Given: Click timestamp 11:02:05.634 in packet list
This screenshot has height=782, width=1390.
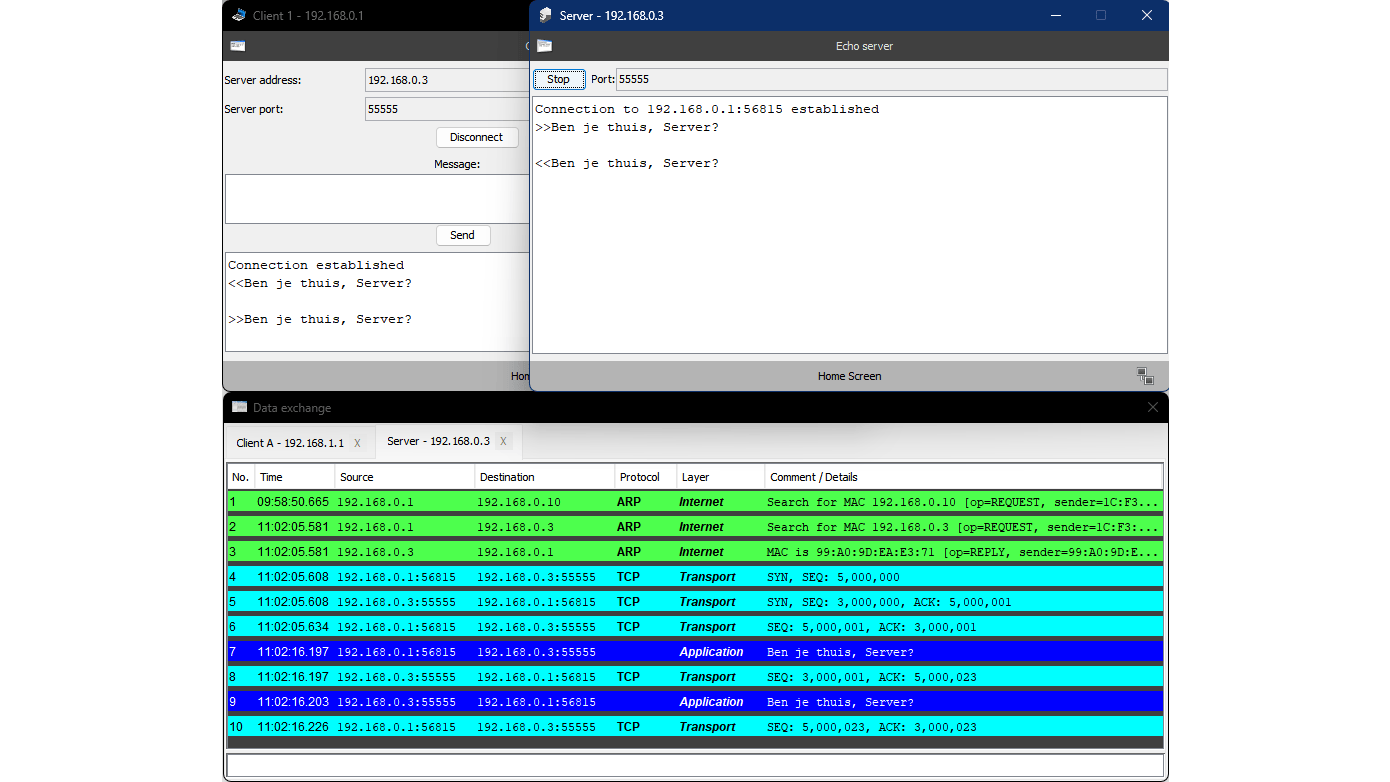Looking at the screenshot, I should tap(293, 627).
